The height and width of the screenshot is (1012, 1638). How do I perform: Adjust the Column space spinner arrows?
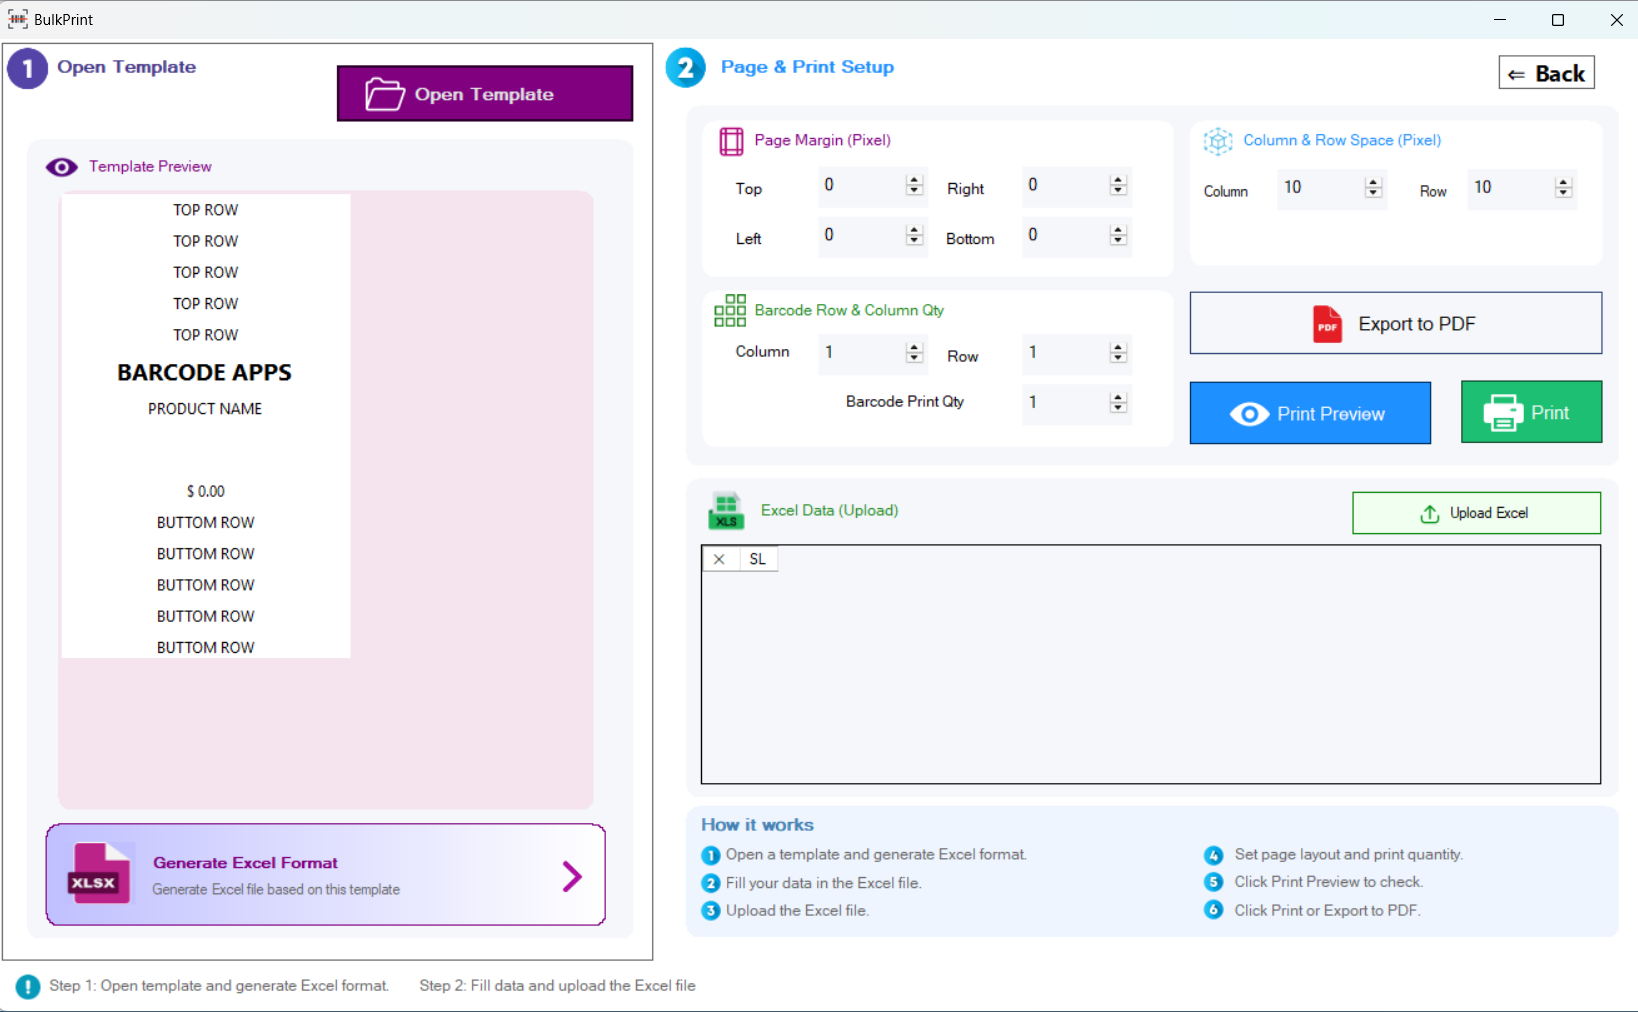(1373, 188)
